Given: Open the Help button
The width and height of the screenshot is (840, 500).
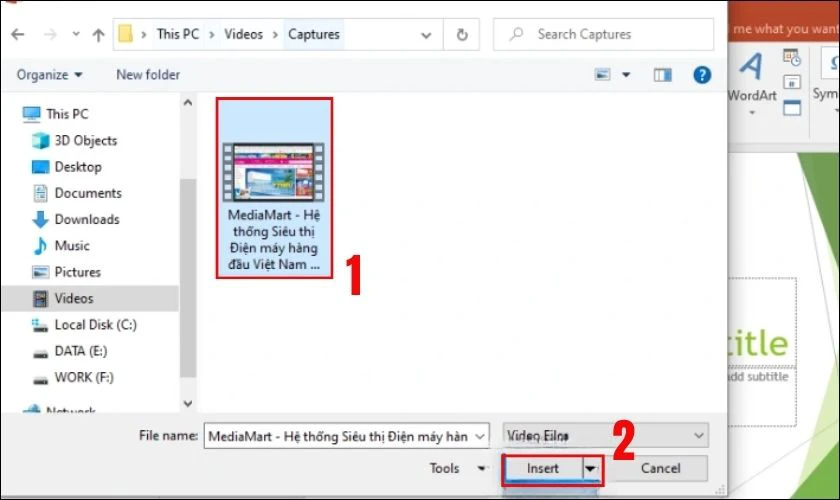Looking at the screenshot, I should pos(702,74).
